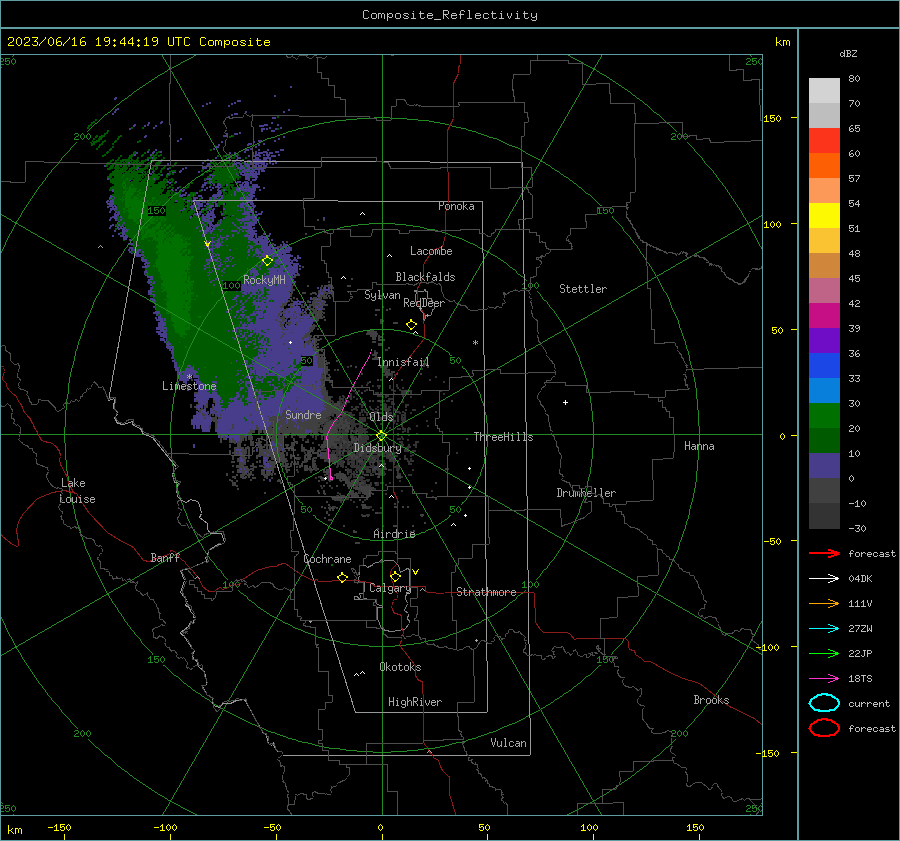Click the cyan 27ZW arrow icon

point(824,629)
